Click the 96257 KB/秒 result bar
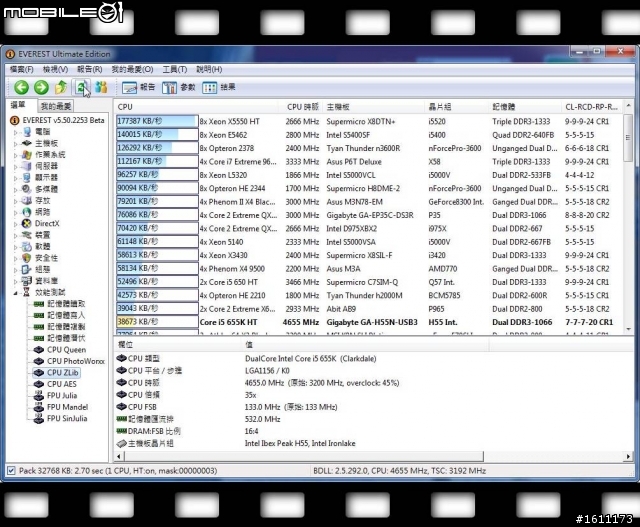 coord(157,175)
